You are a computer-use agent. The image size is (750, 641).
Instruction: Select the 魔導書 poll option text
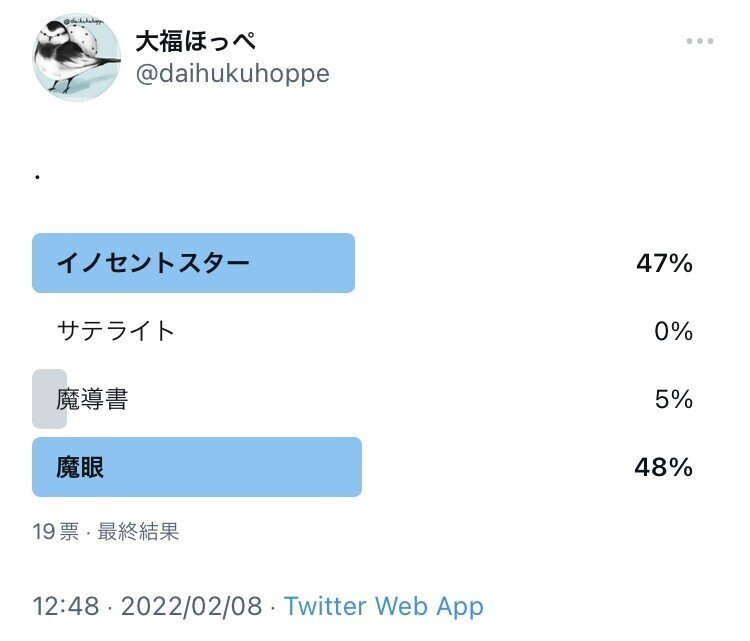pos(93,400)
